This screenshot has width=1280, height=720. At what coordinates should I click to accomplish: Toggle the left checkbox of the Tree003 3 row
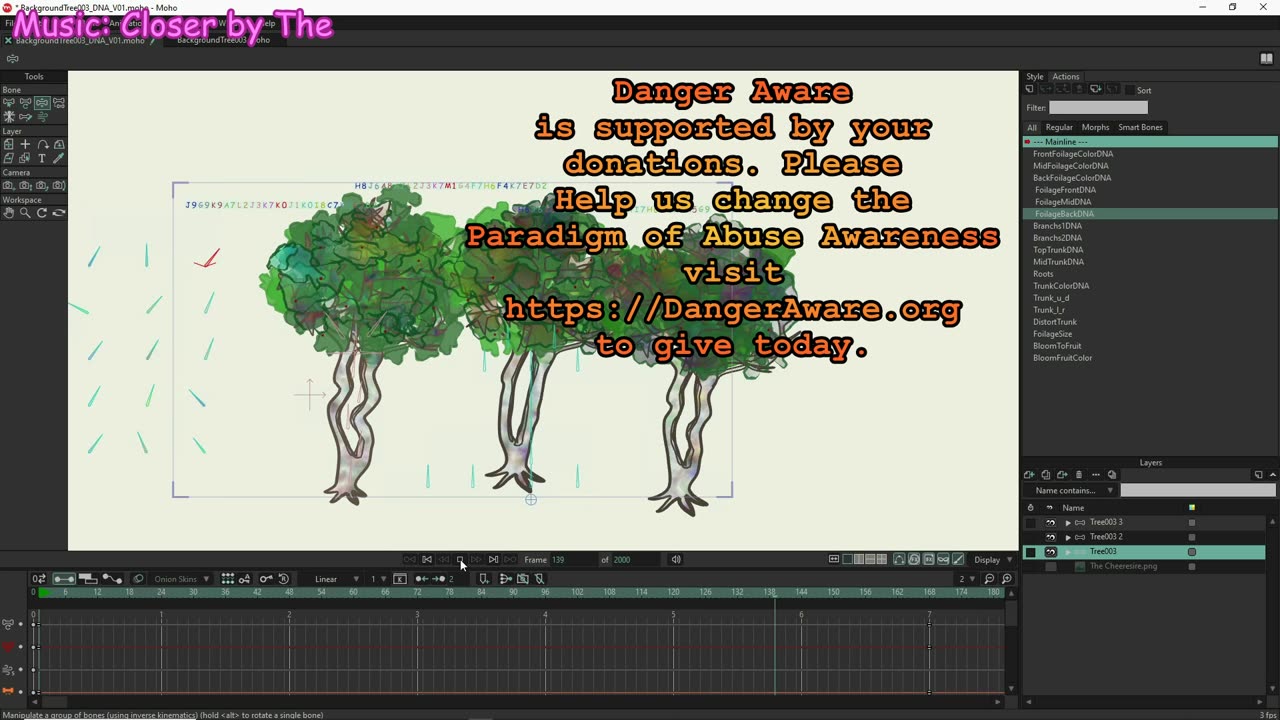(1030, 522)
